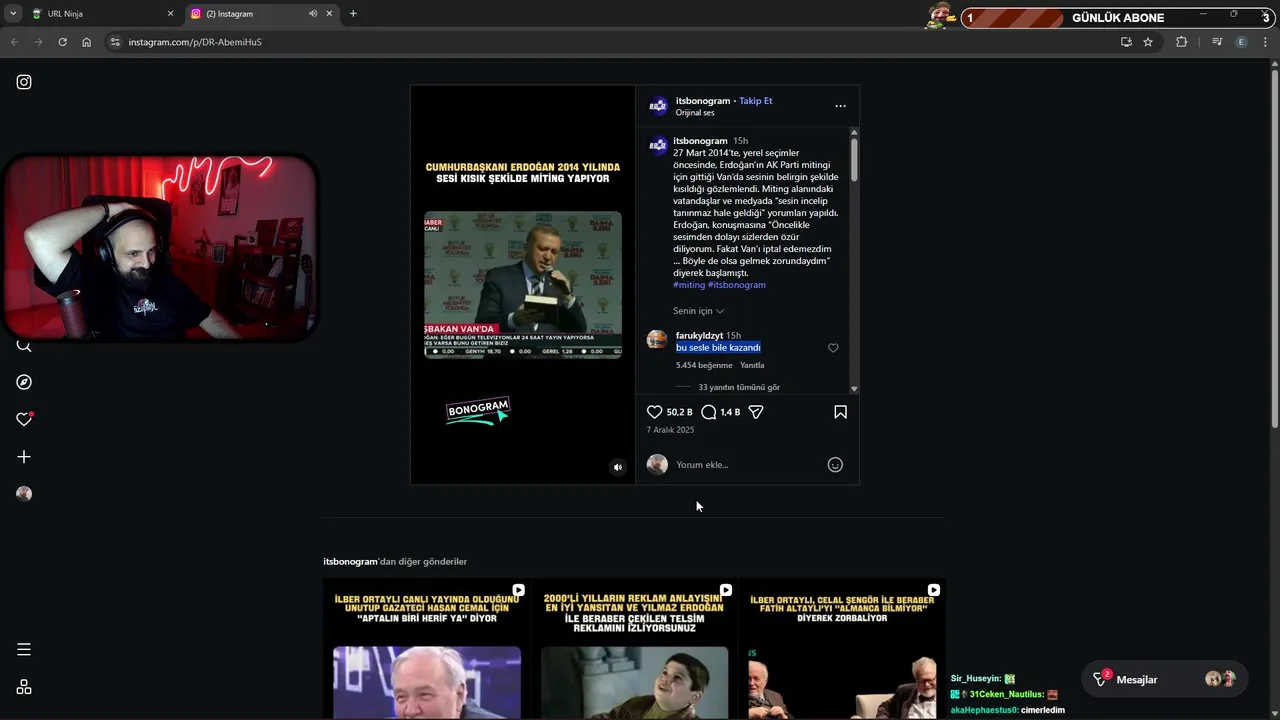This screenshot has height=720, width=1280.
Task: Open farukyldzyt's comment avatar
Action: coord(657,340)
